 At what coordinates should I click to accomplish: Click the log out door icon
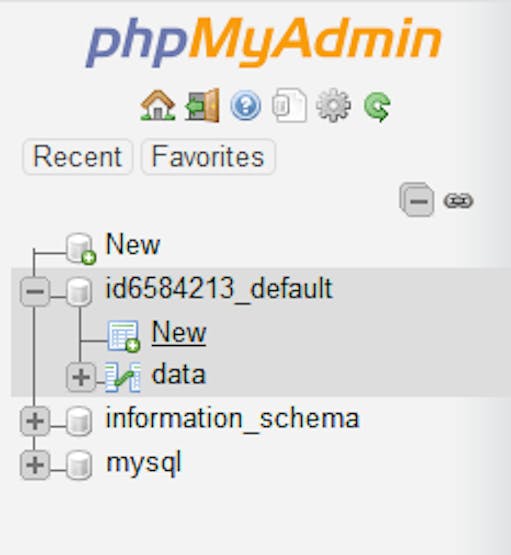[202, 105]
